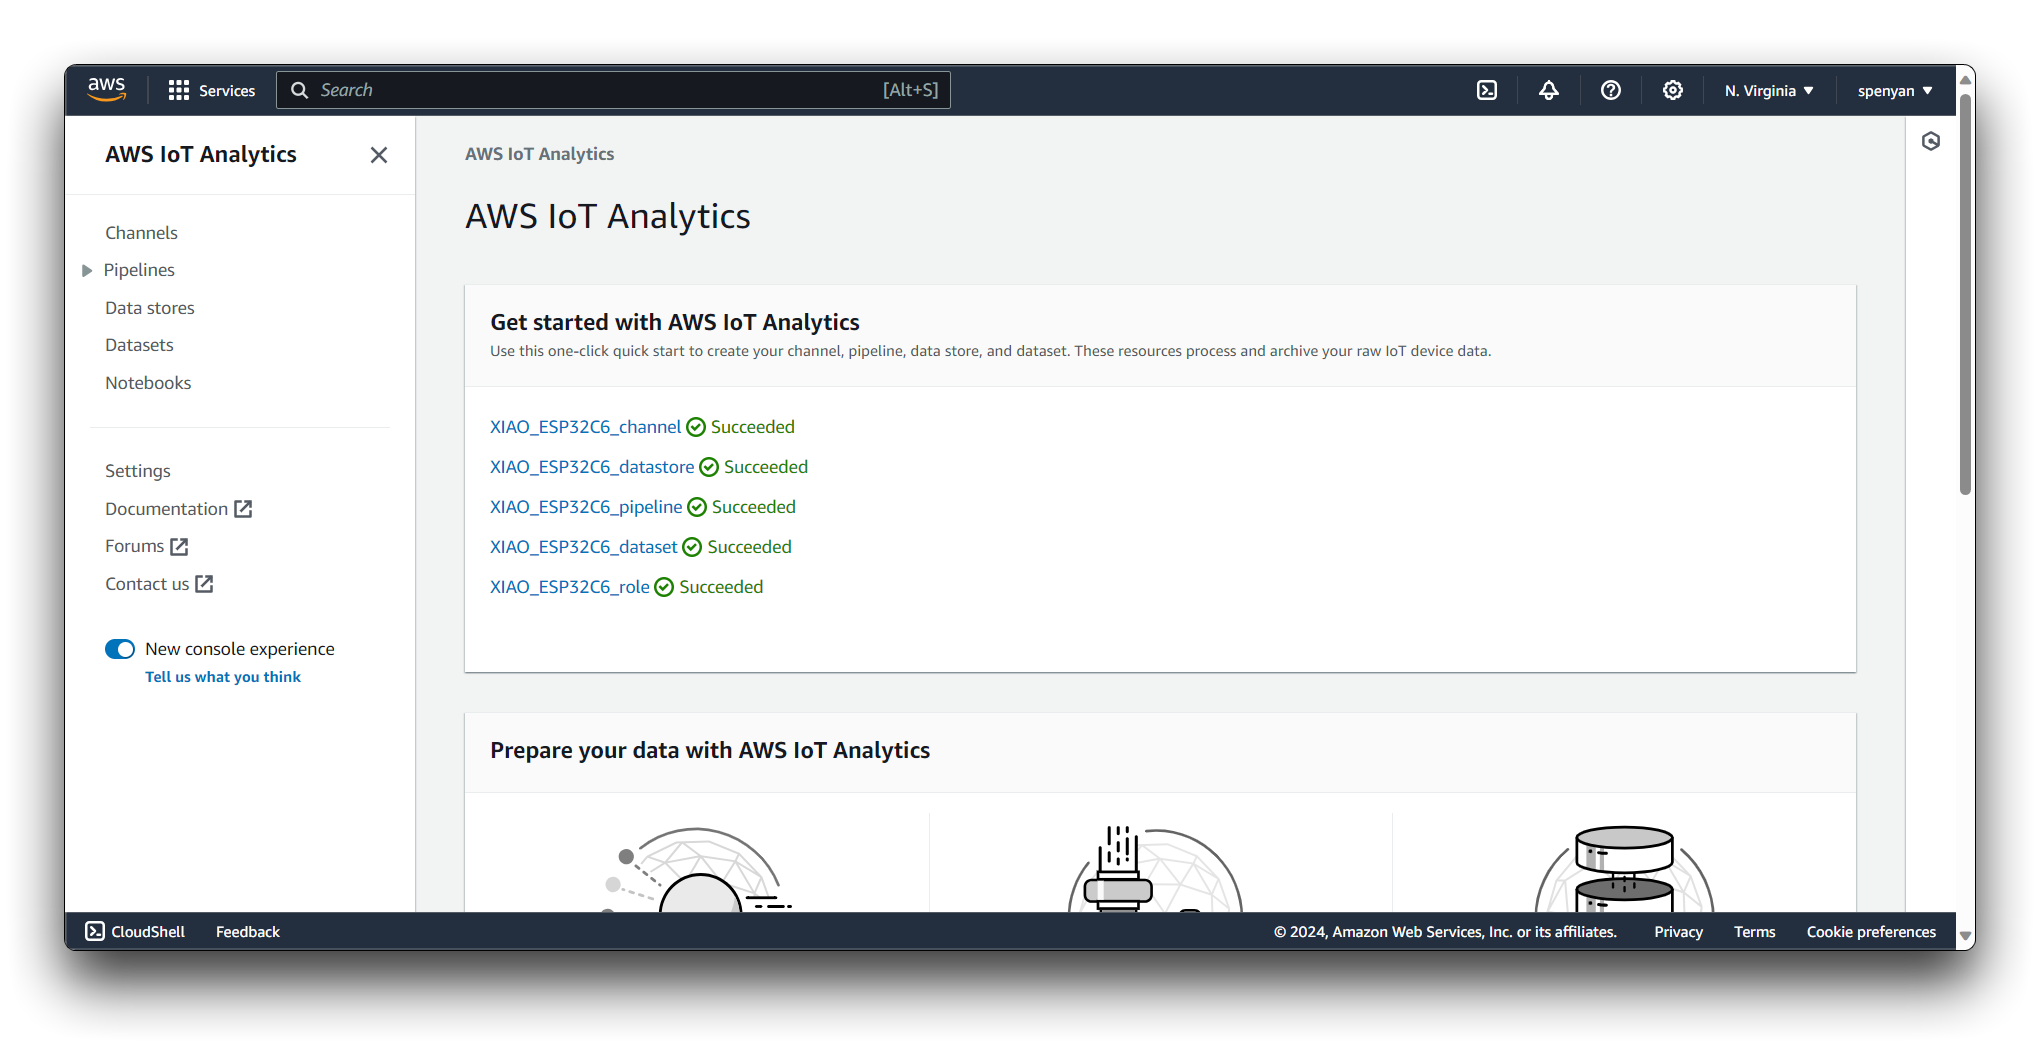The image size is (2040, 1047).
Task: Click Tell us what you think link
Action: pos(223,677)
